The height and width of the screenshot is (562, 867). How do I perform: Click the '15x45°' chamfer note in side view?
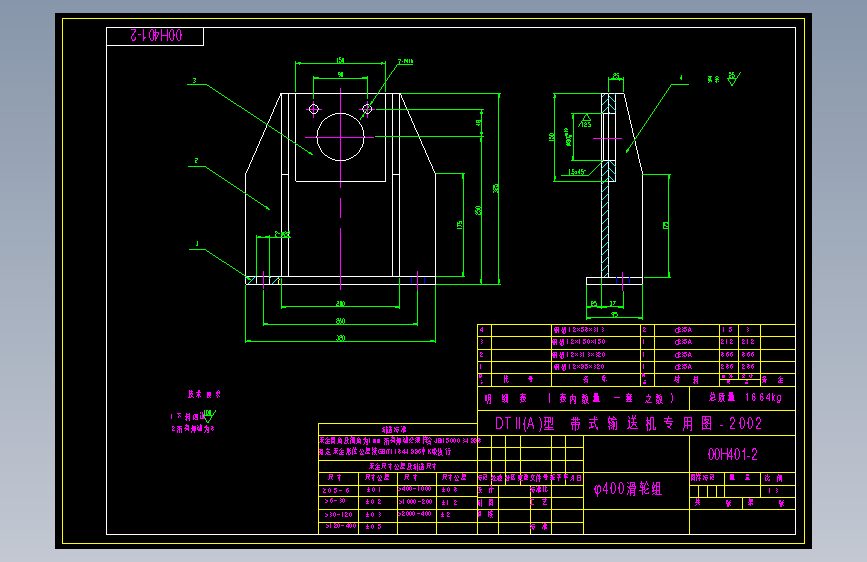(x=577, y=172)
